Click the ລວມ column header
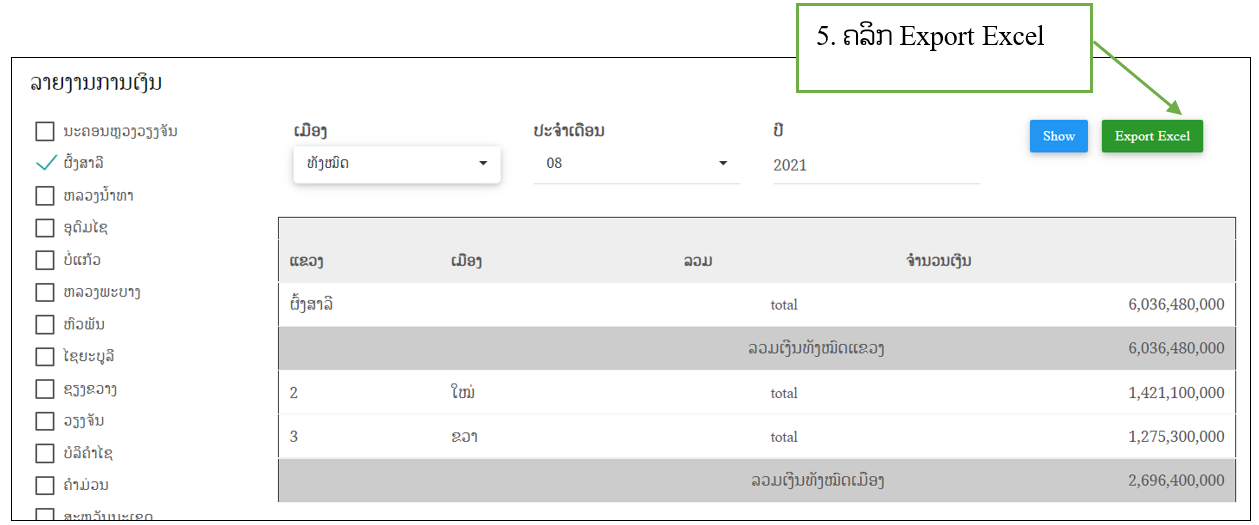The height and width of the screenshot is (525, 1259). pyautogui.click(x=697, y=261)
